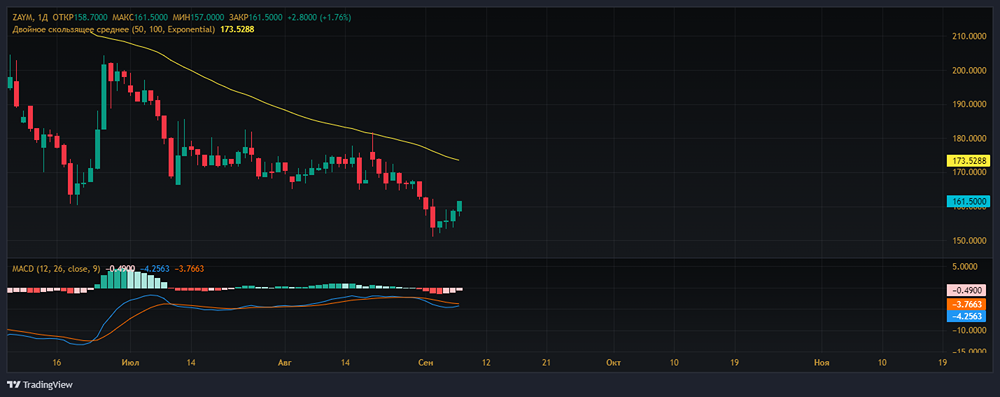The image size is (1000, 397).
Task: Click the 210.0000 price axis label
Action: click(x=969, y=36)
